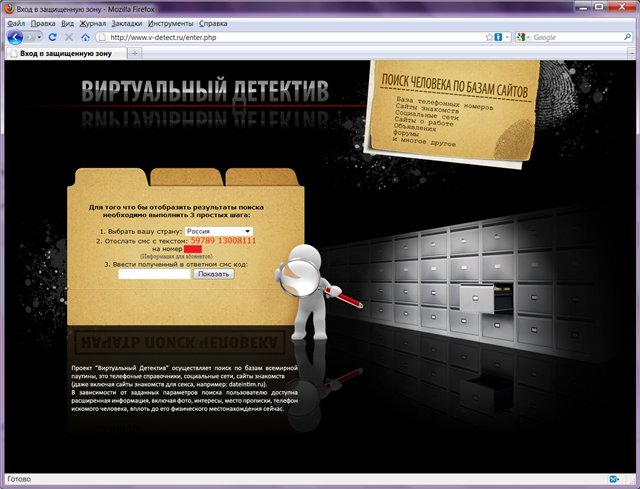Open the Журнал menu
Image resolution: width=640 pixels, height=489 pixels.
pyautogui.click(x=92, y=22)
